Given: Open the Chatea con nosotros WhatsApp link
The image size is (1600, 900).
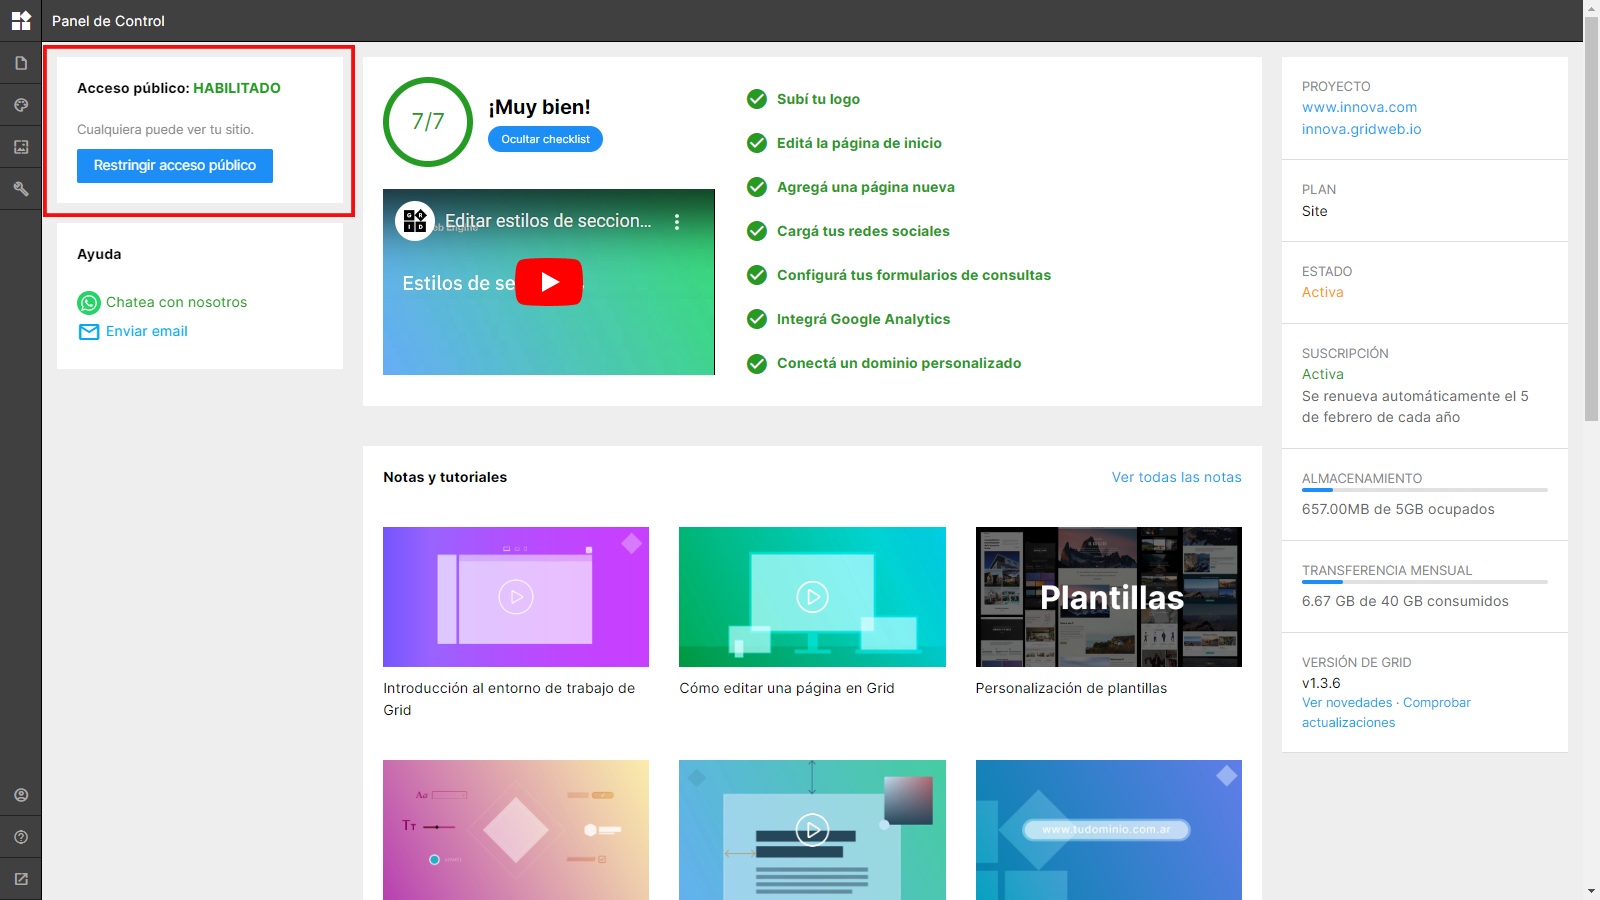Looking at the screenshot, I should tap(176, 302).
